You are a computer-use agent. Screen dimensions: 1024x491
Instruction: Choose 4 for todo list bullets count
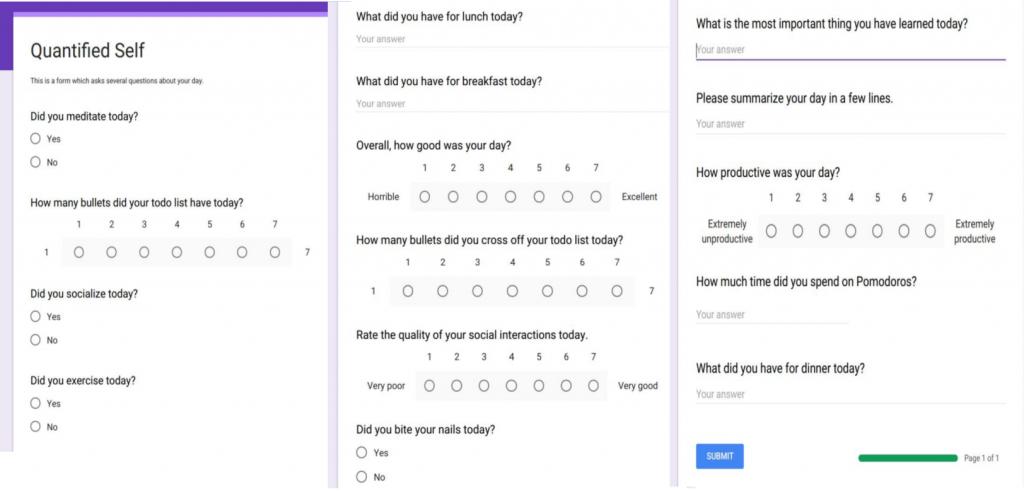pos(177,252)
